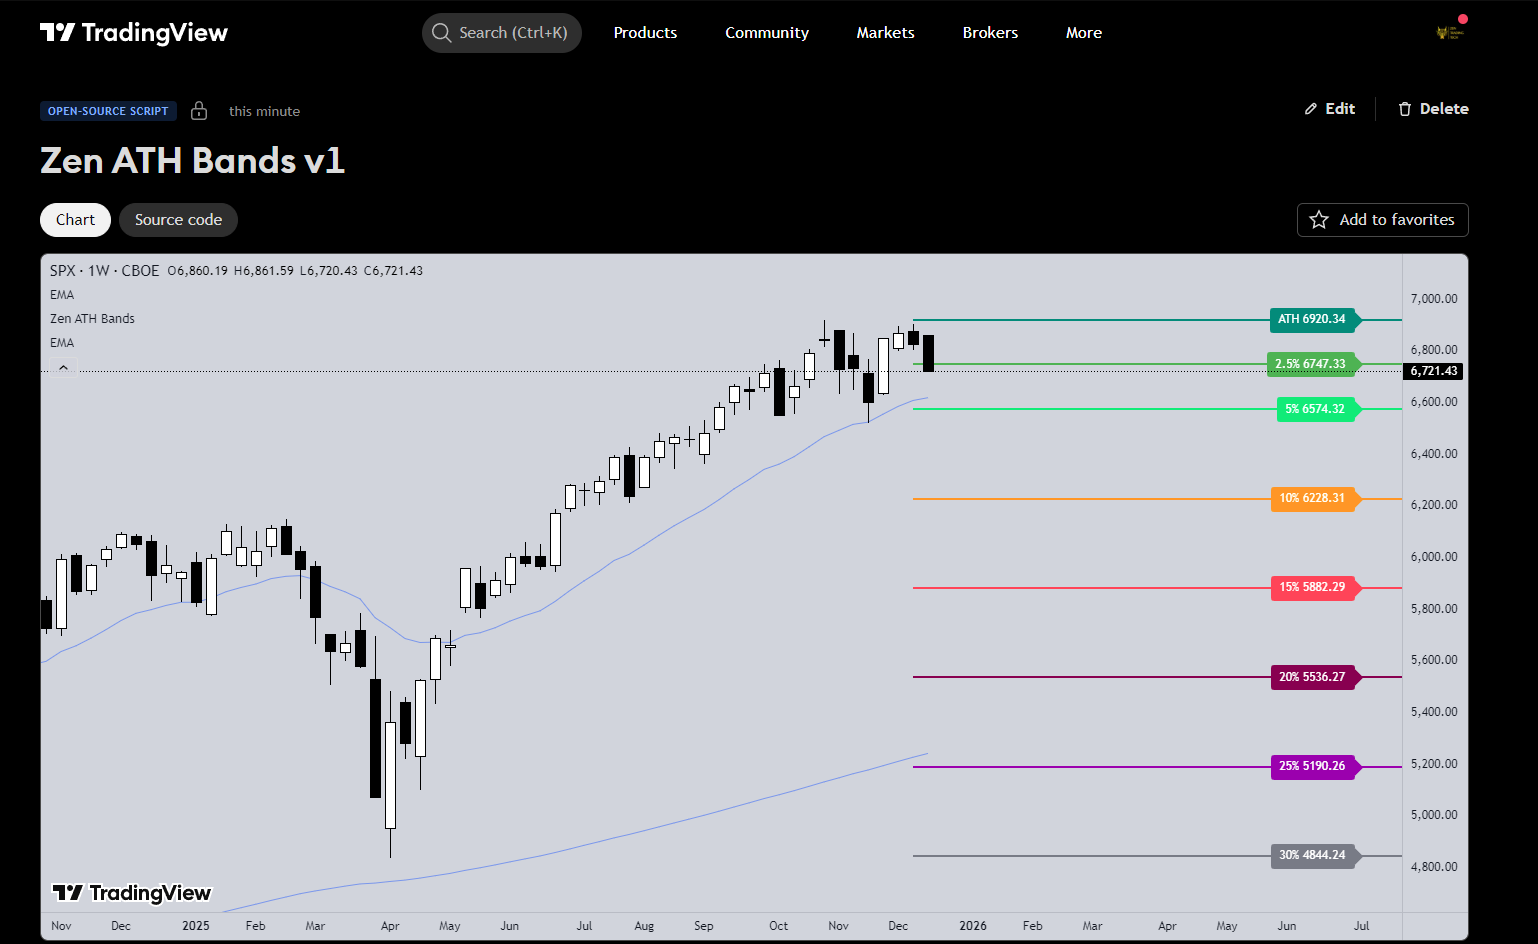Open the Community menu
This screenshot has height=944, width=1538.
767,33
